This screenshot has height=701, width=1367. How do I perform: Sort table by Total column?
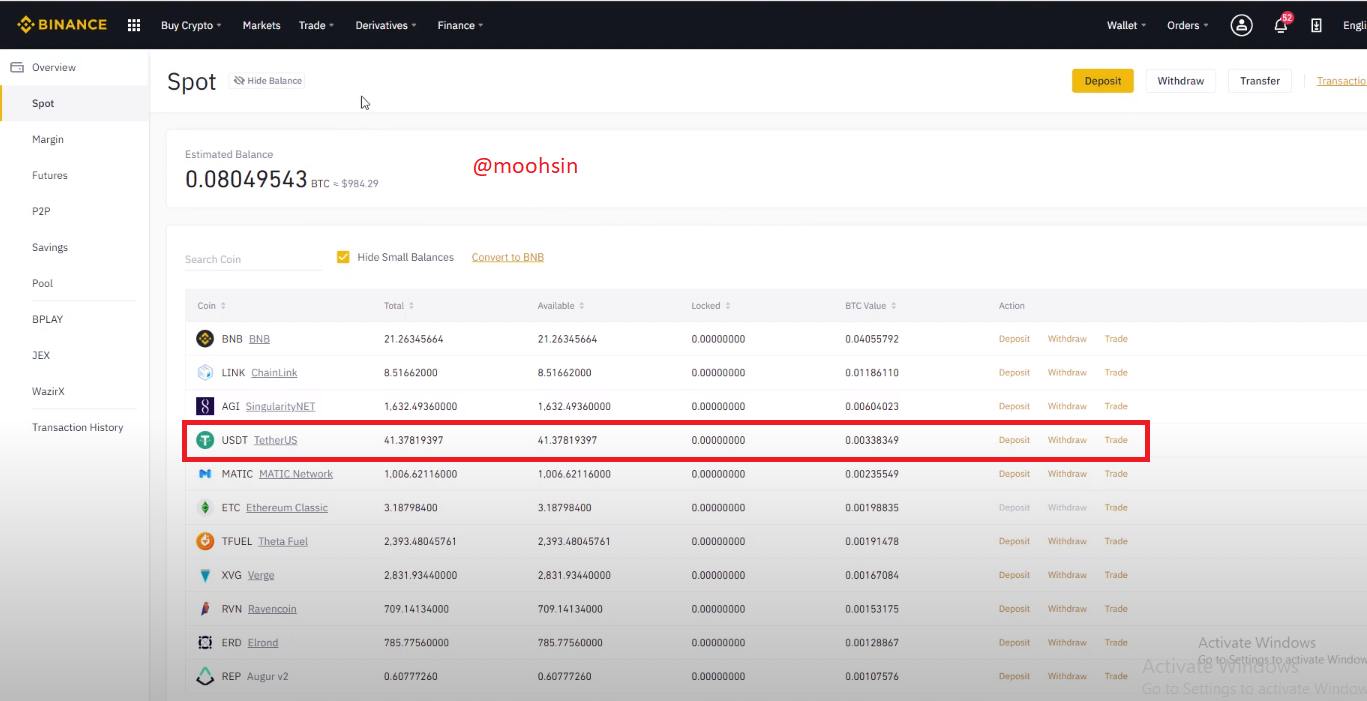point(399,306)
